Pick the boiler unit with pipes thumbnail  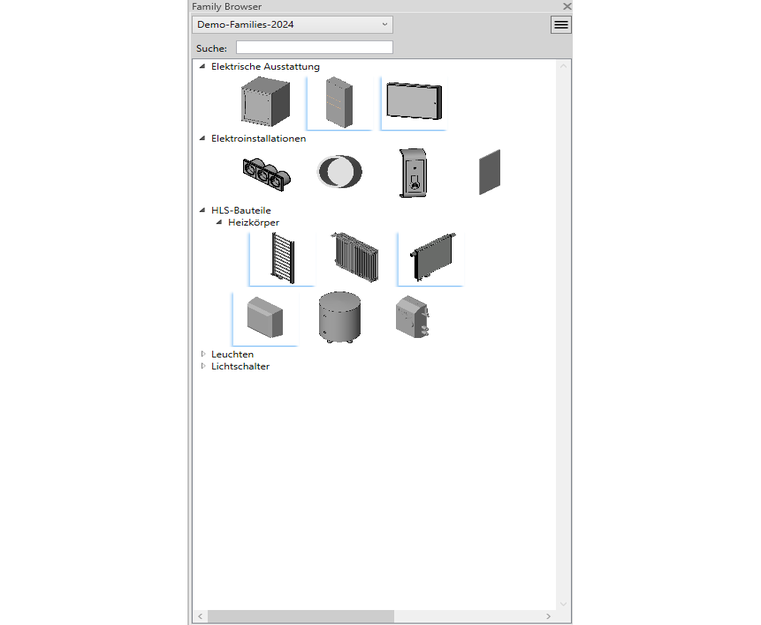coord(413,317)
